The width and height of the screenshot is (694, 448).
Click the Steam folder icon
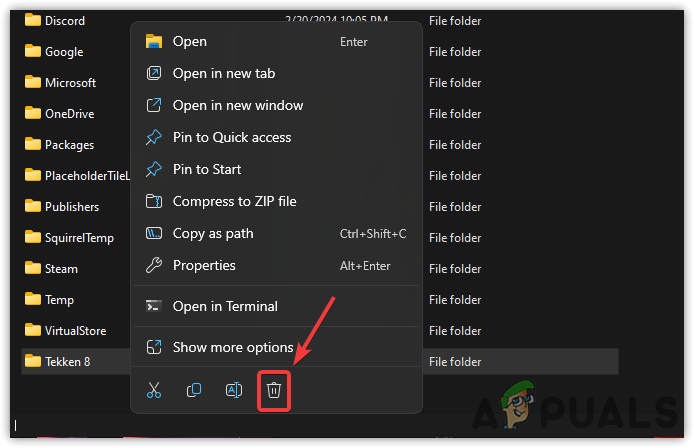(32, 268)
